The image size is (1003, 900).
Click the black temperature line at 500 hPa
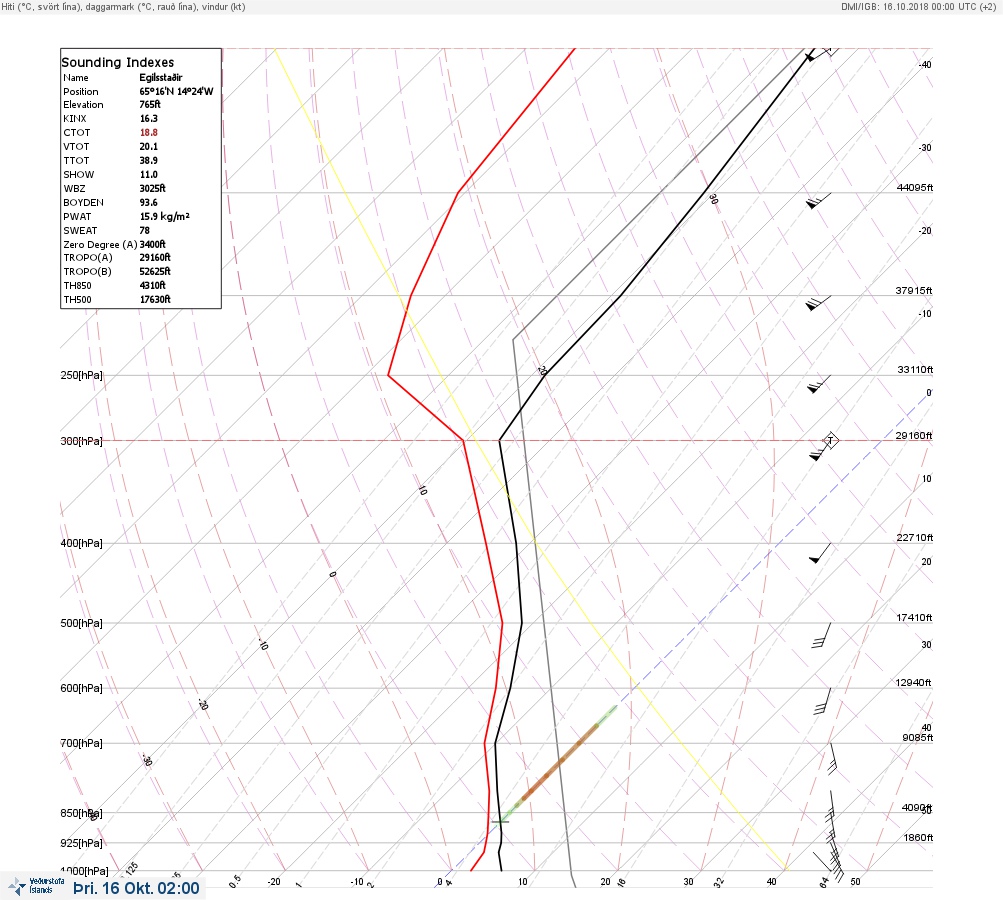(x=521, y=622)
